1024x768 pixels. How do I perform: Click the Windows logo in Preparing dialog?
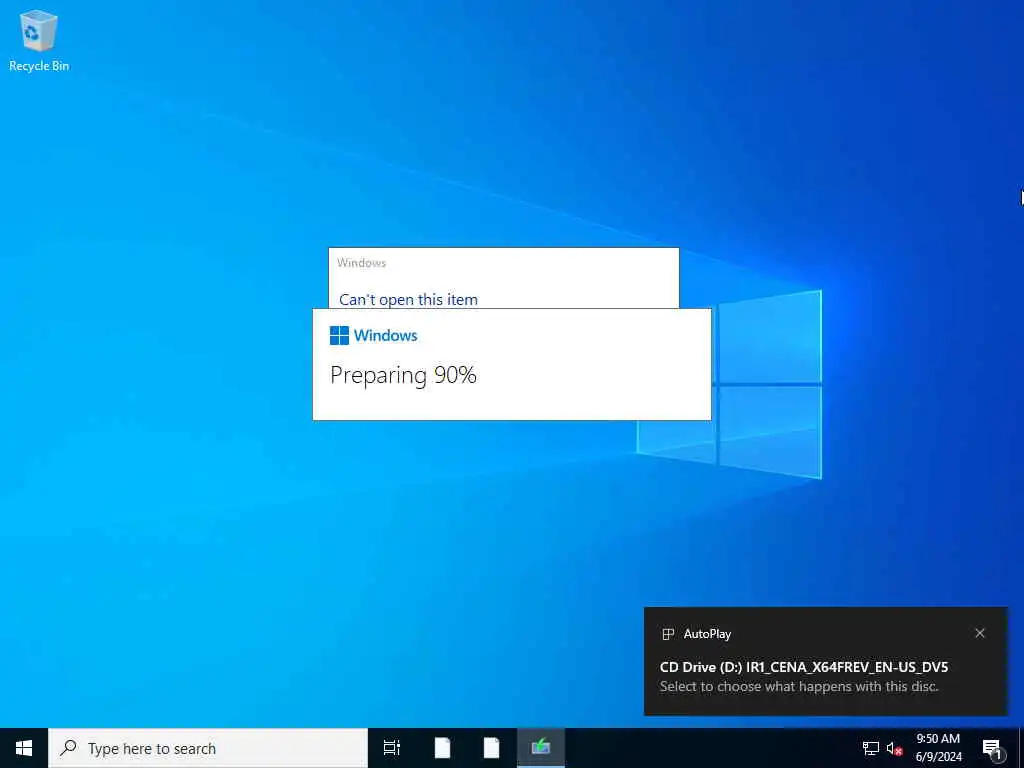point(340,335)
